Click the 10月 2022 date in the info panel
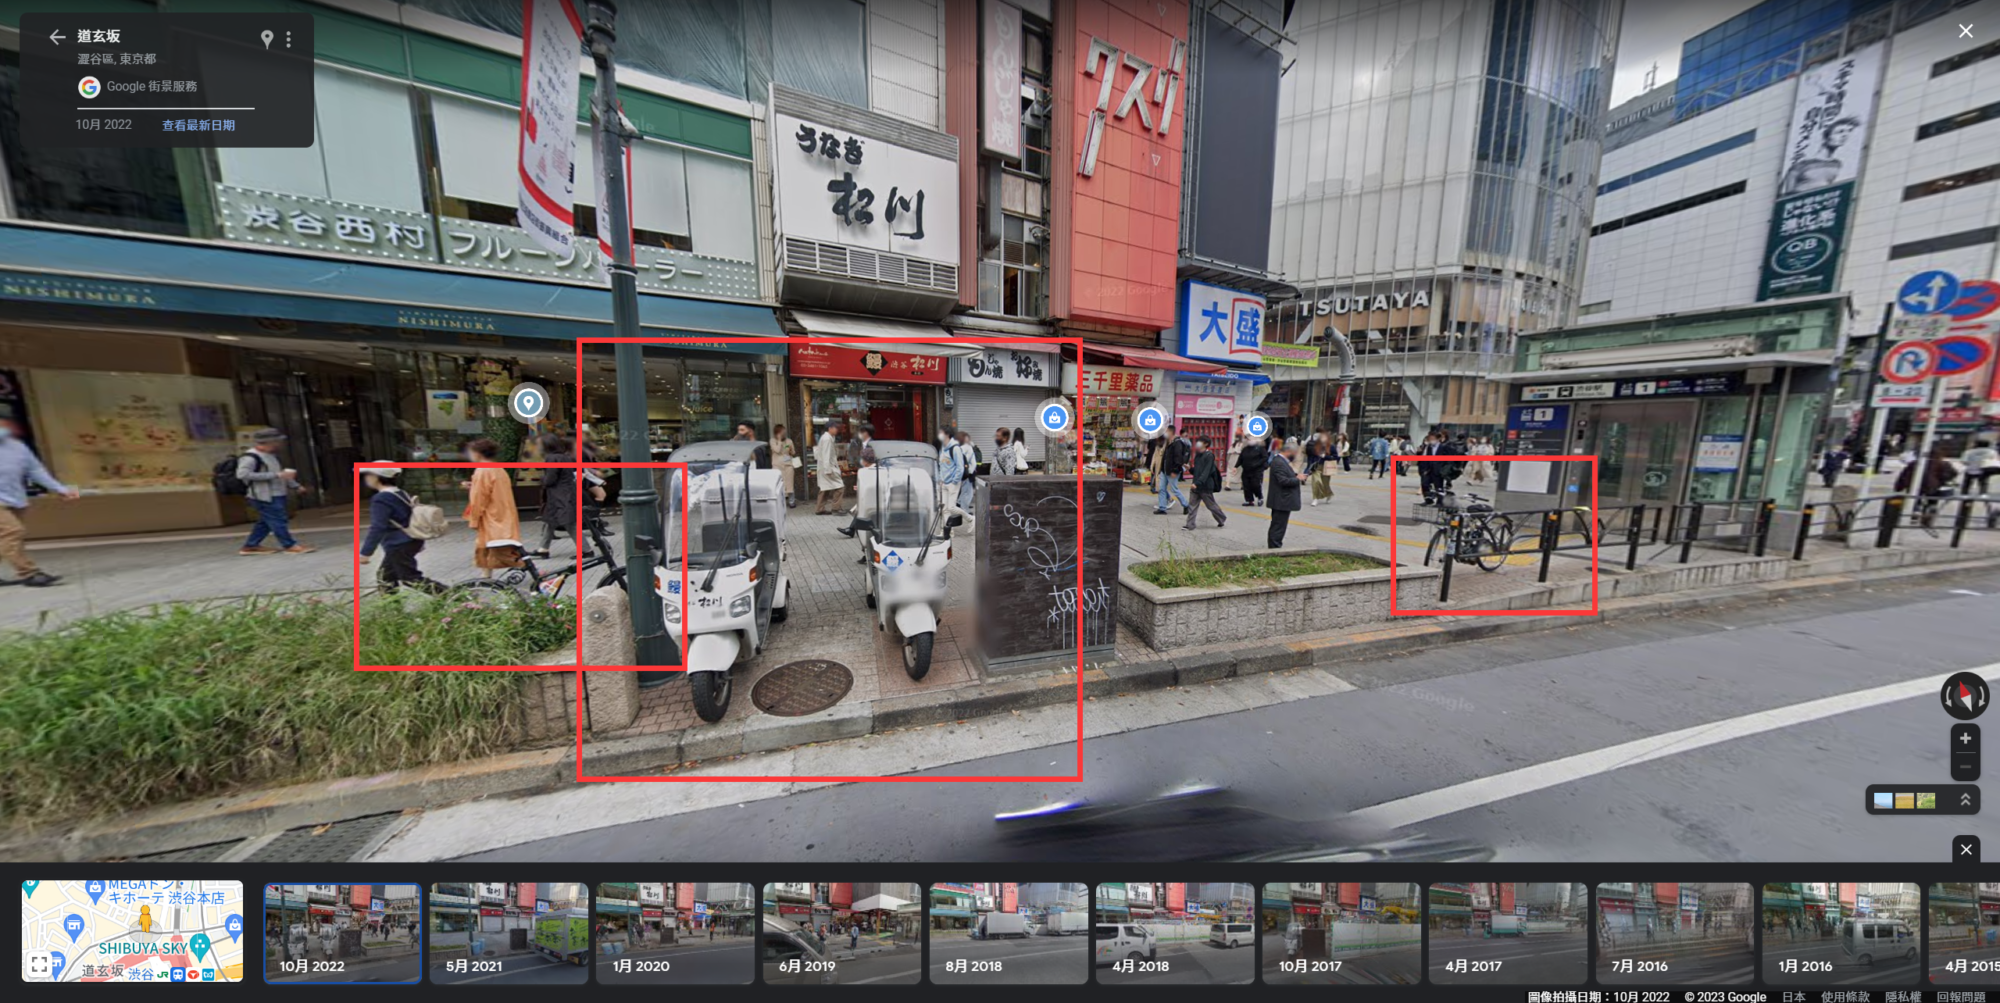2000x1003 pixels. click(x=104, y=124)
